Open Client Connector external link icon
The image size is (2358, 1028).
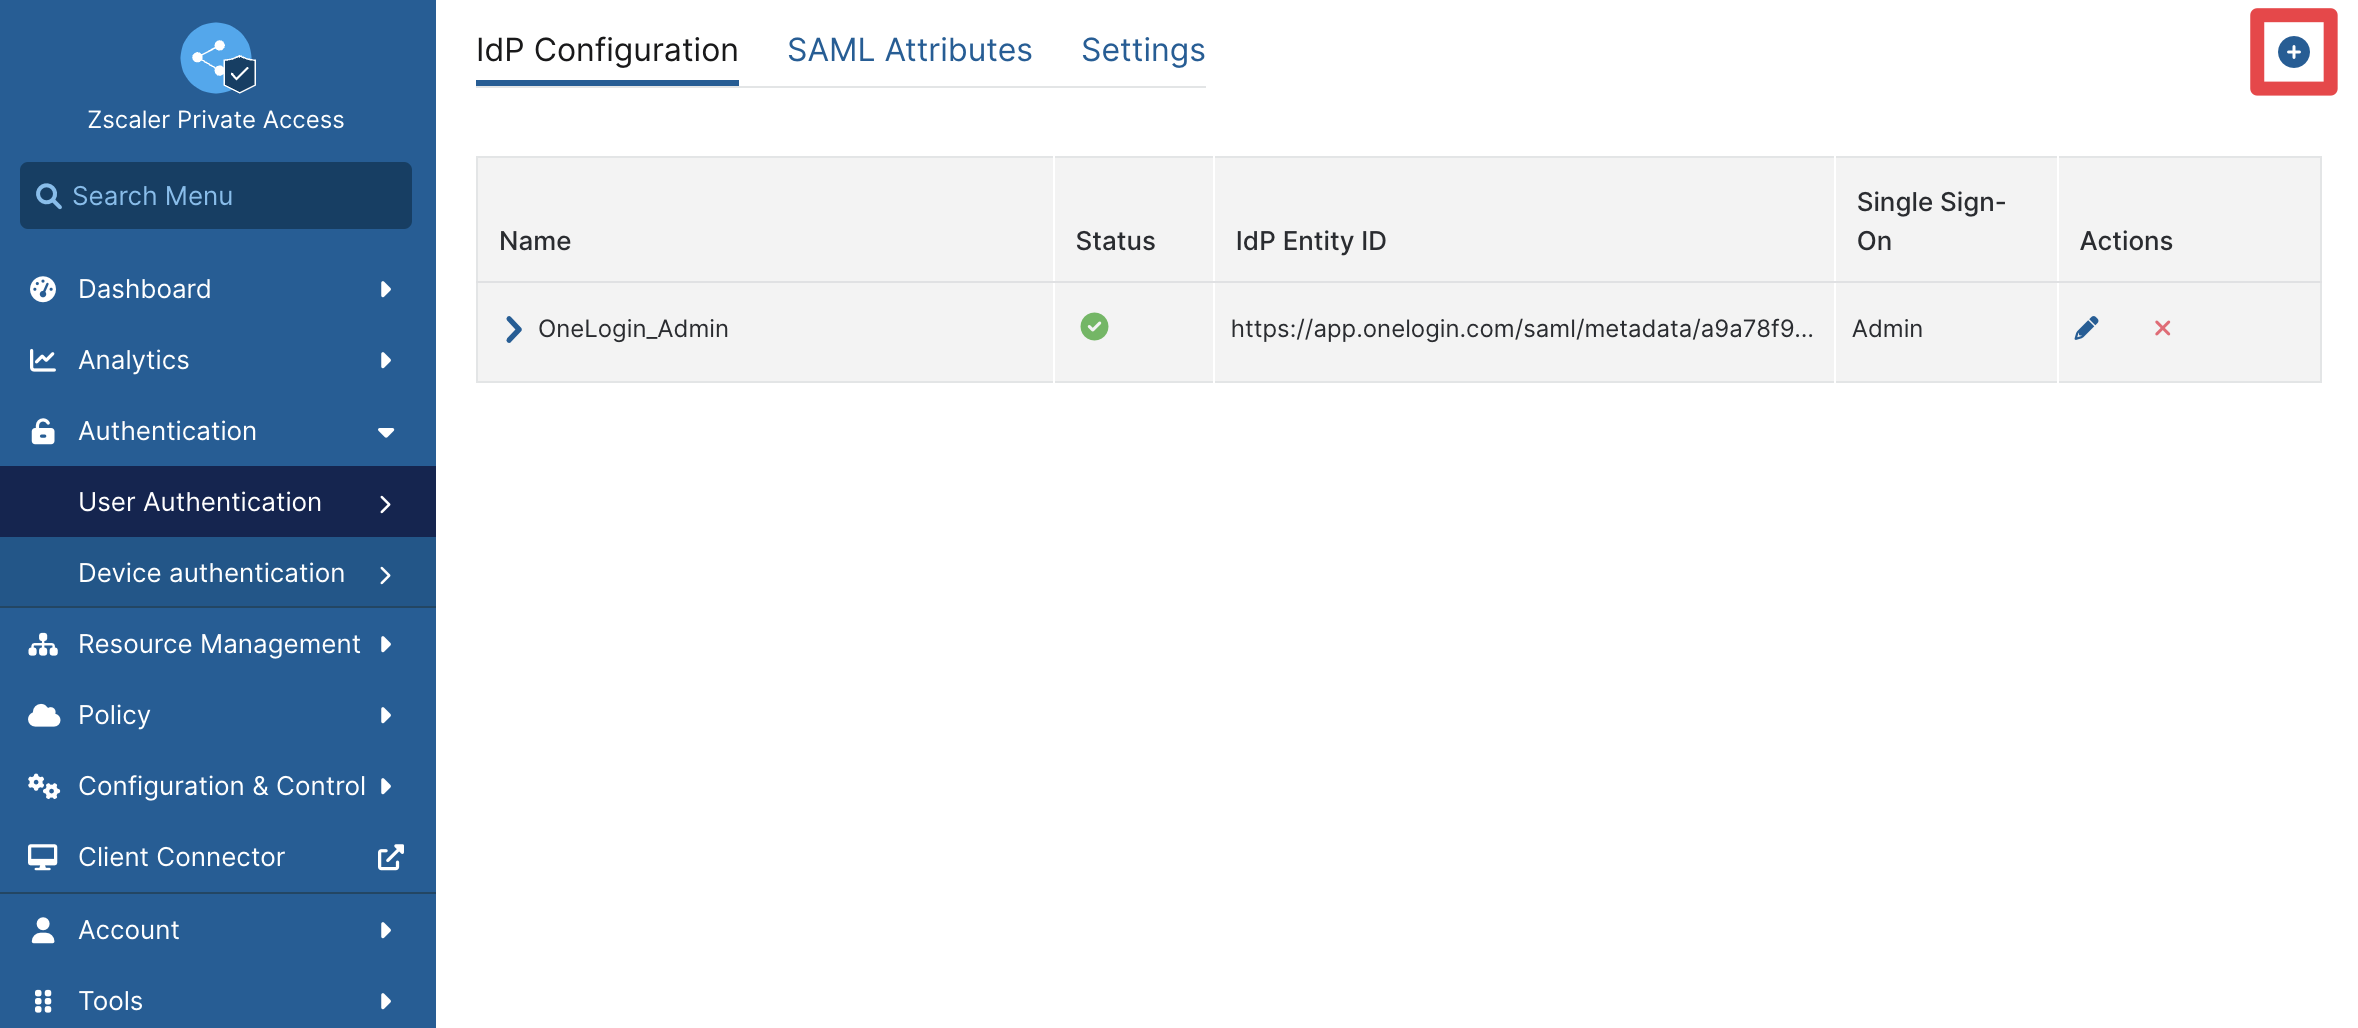[390, 857]
